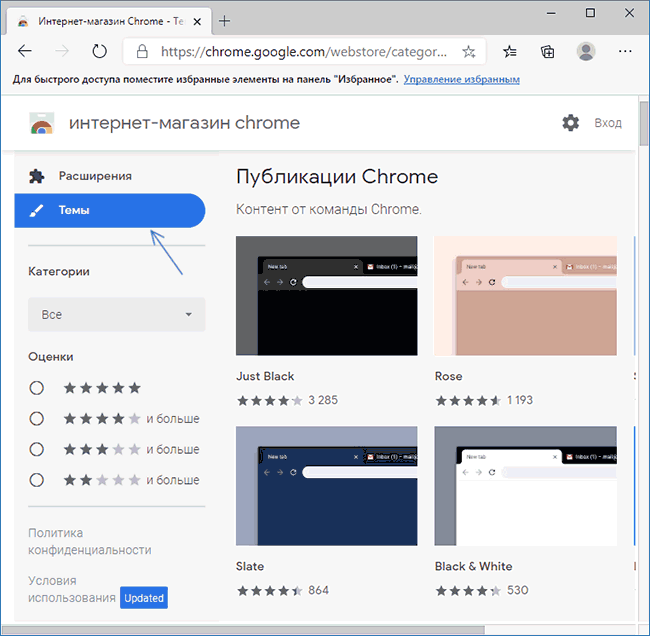
Task: Click the Публикации Chrome heading
Action: [337, 177]
